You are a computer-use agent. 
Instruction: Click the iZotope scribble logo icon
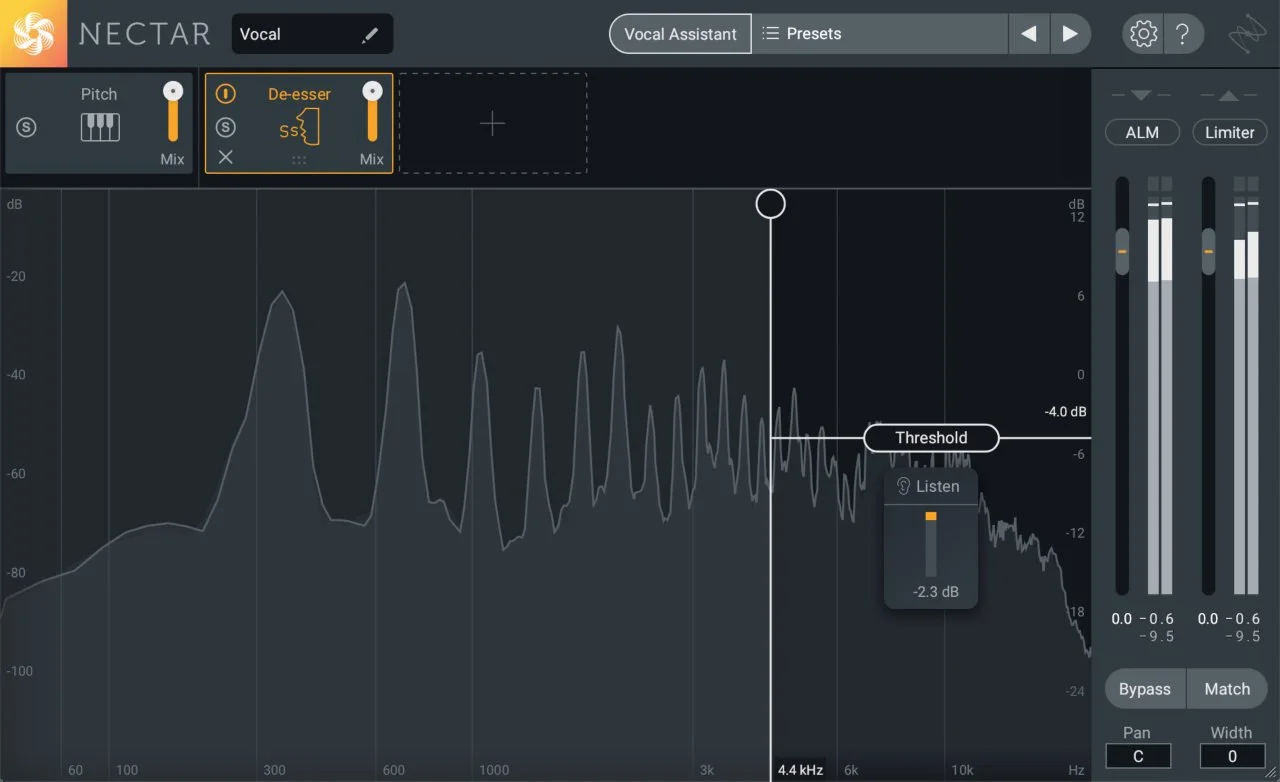[1246, 34]
